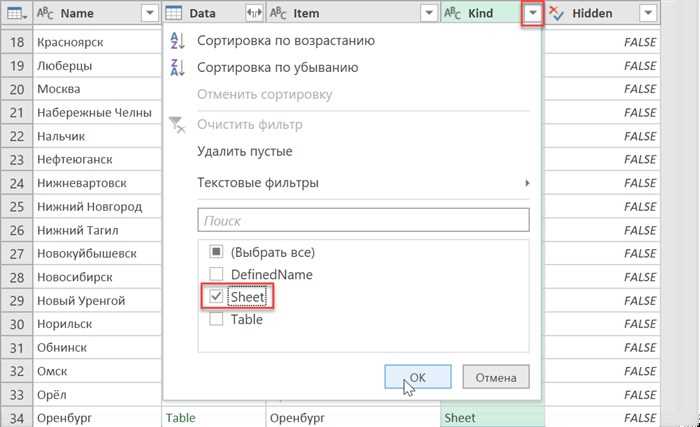Viewport: 700px width, 427px height.
Task: Click the table type icon of Data column
Action: (174, 13)
